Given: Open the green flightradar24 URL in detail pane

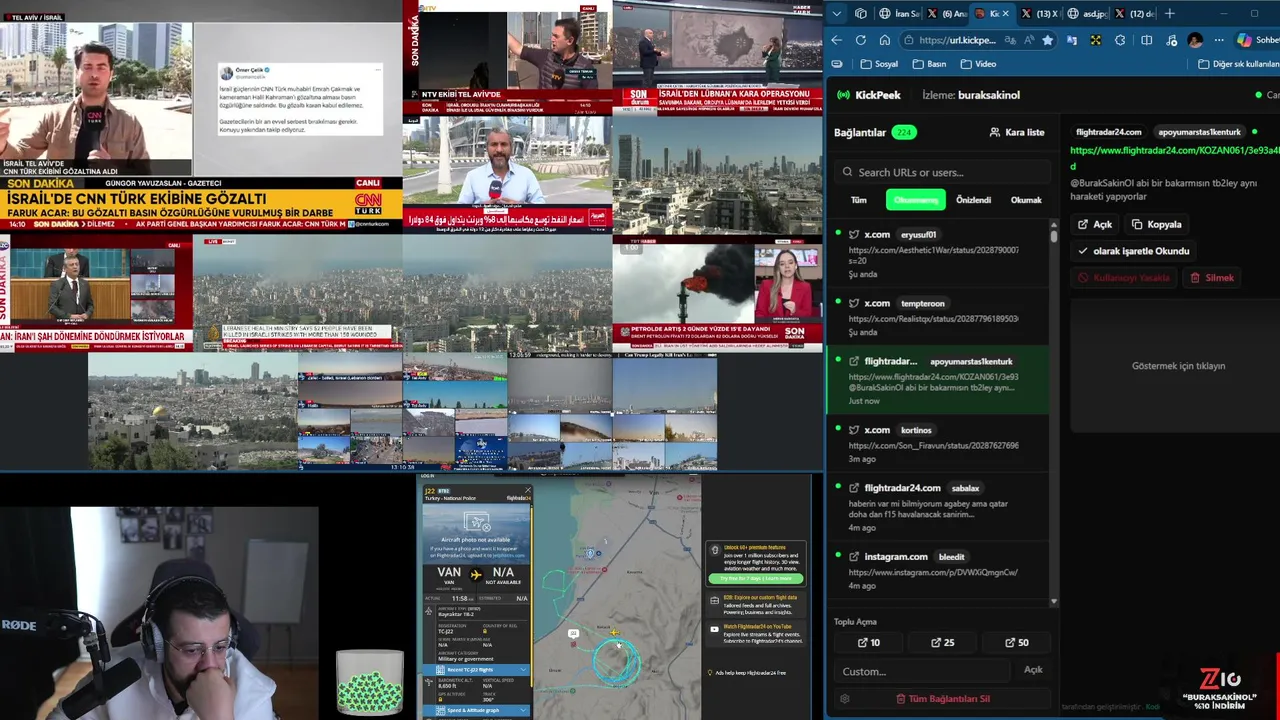Looking at the screenshot, I should pyautogui.click(x=1174, y=157).
